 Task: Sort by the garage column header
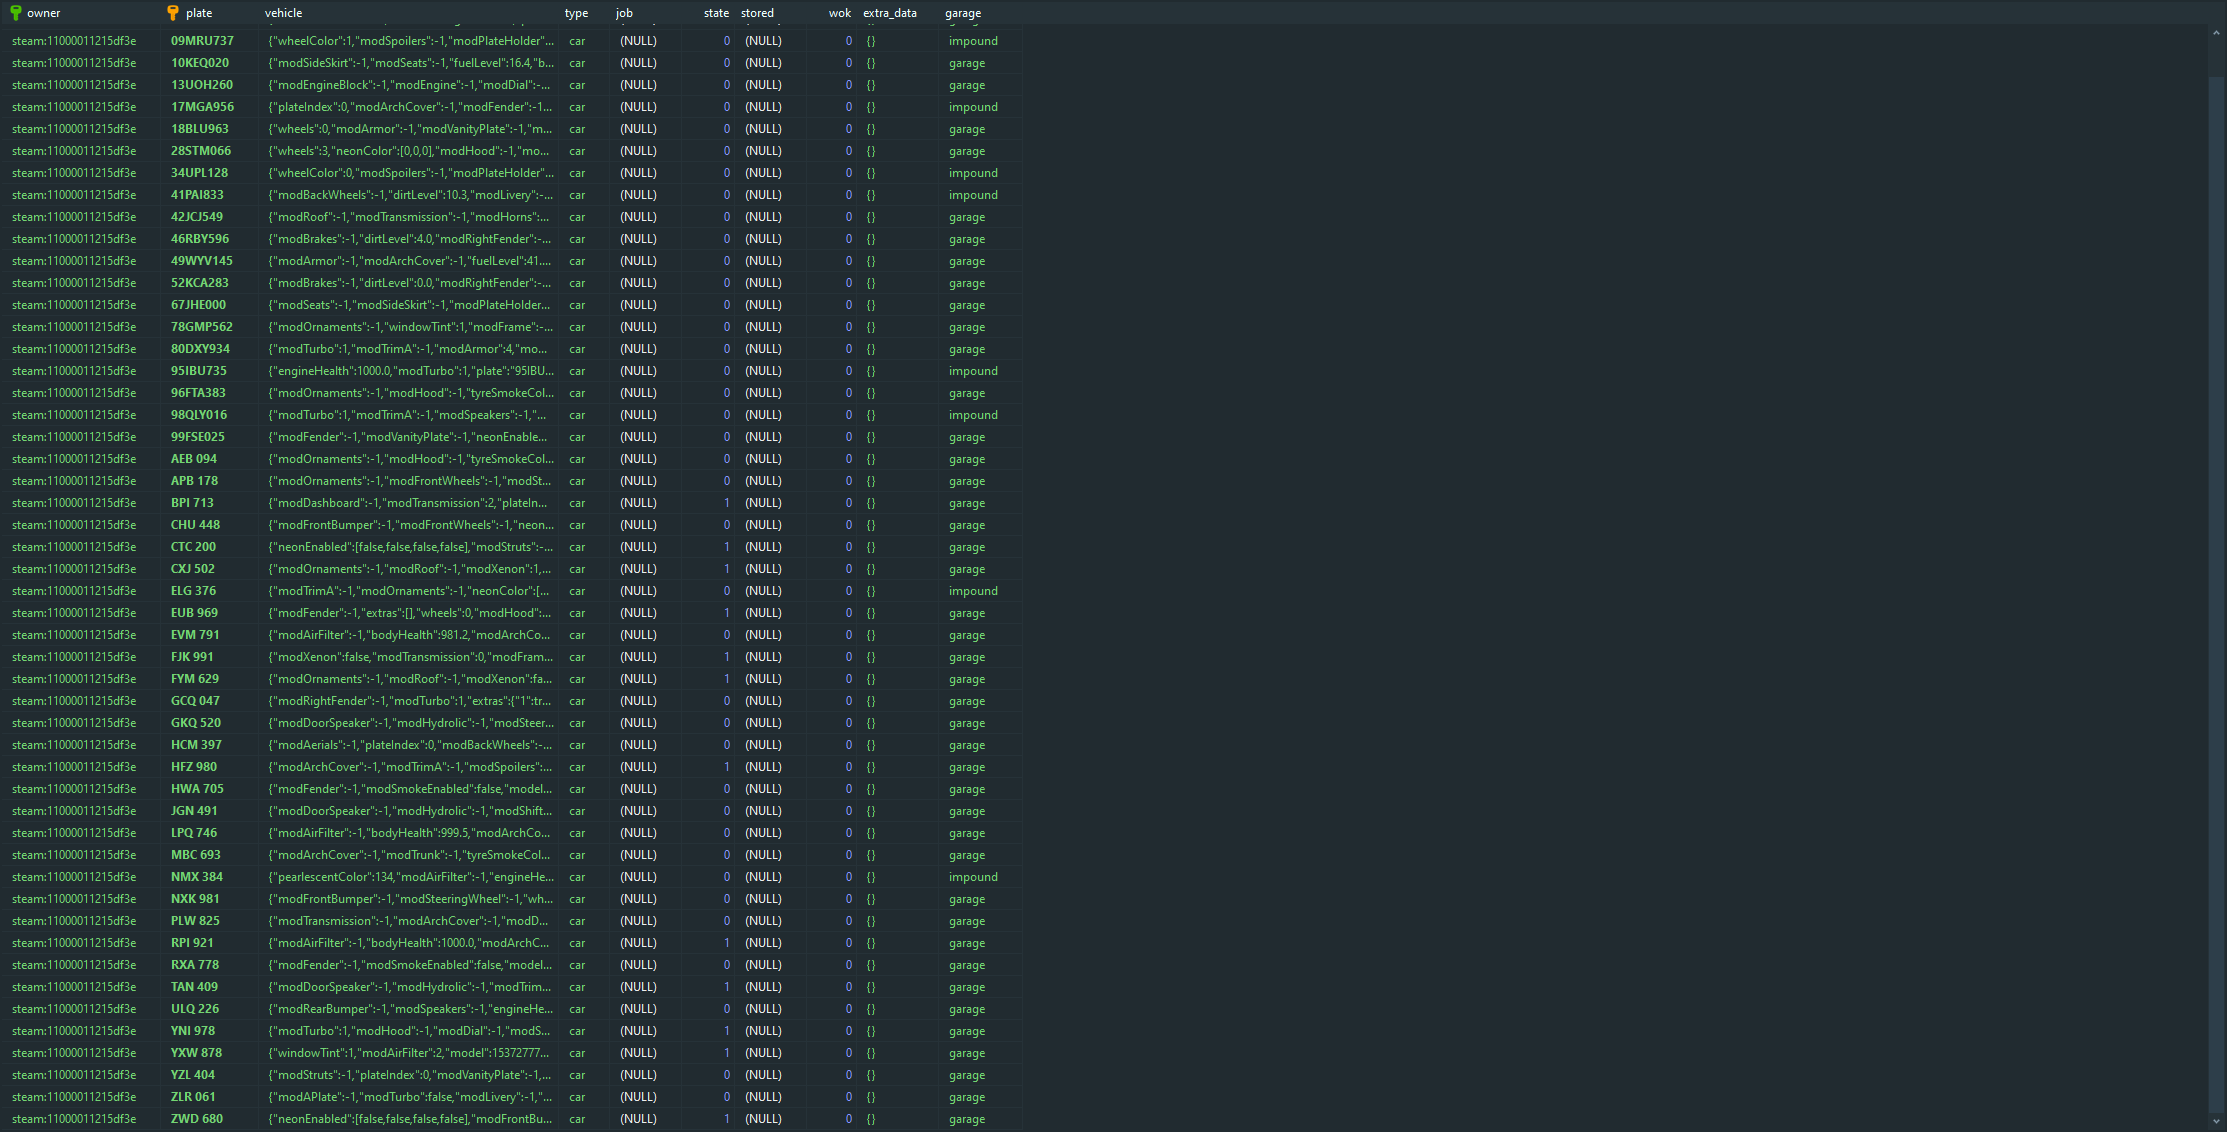[x=963, y=13]
